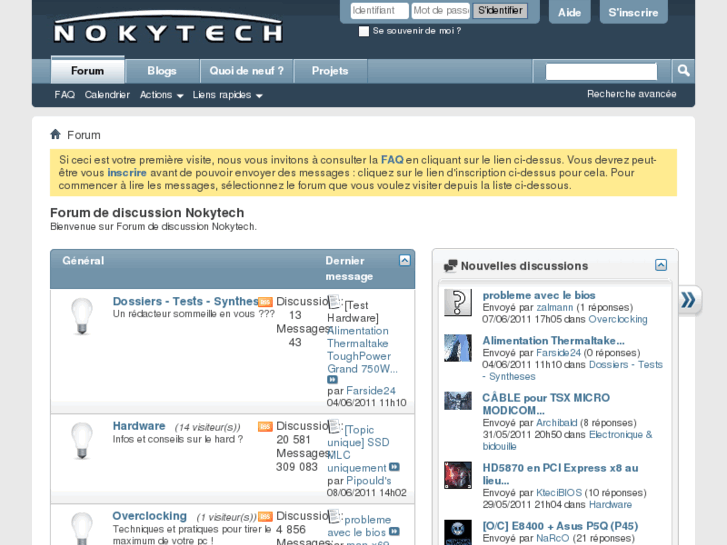View KteciBIOS profile link
This screenshot has width=727, height=545.
[559, 493]
